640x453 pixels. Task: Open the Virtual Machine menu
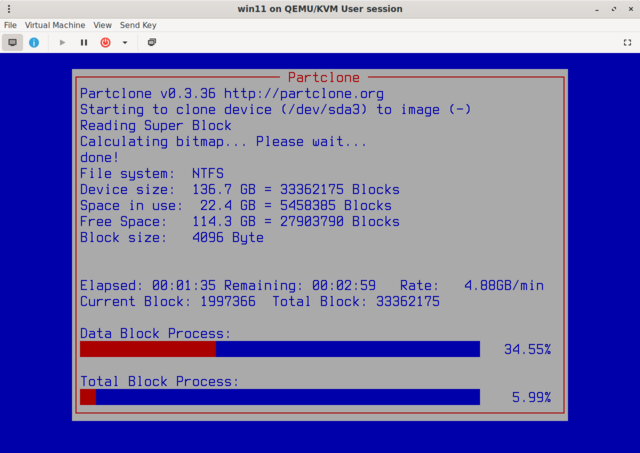pos(55,24)
